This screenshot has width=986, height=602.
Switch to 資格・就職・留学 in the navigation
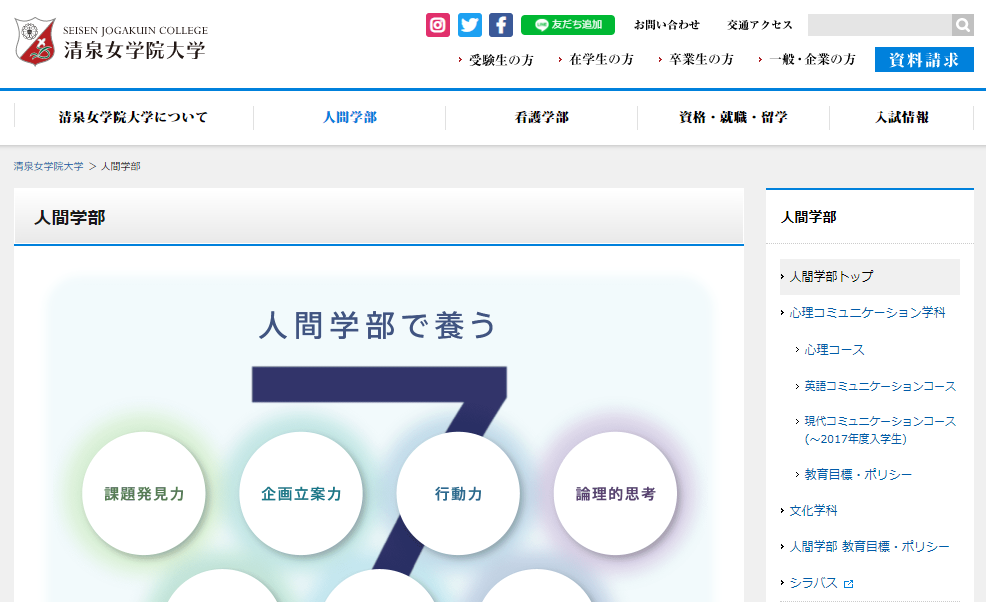click(732, 117)
